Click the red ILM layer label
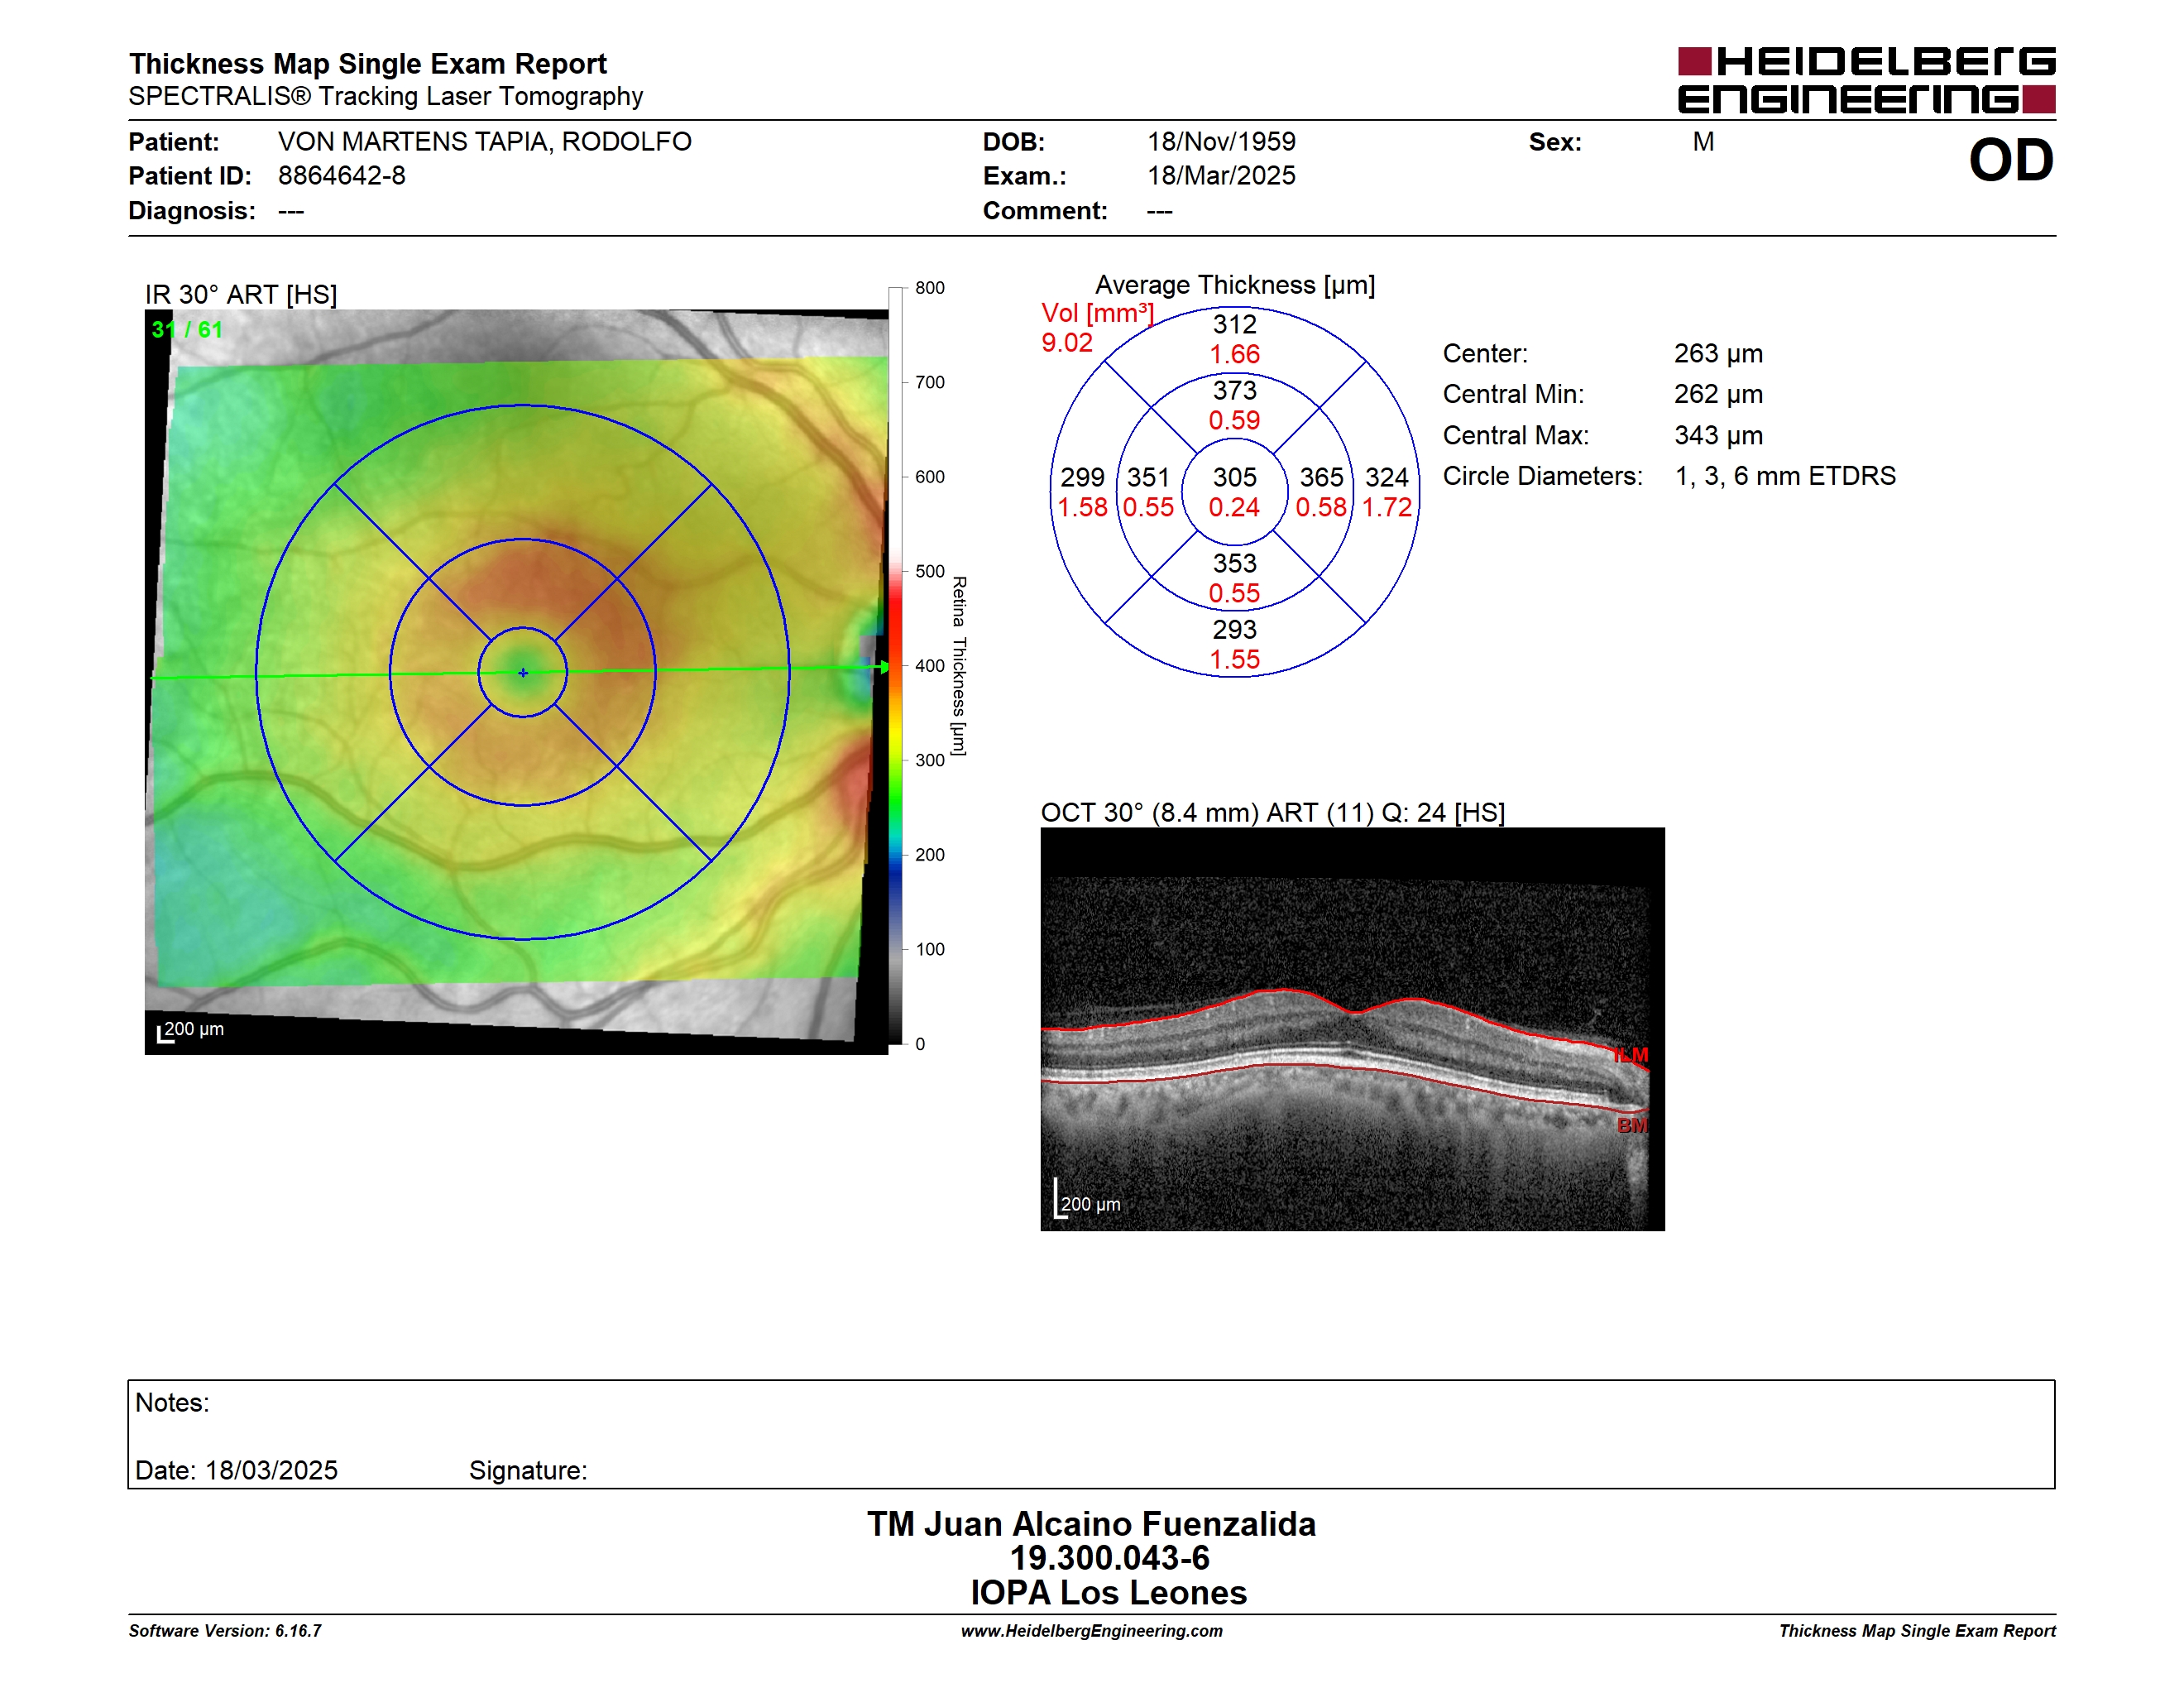 [1630, 1055]
